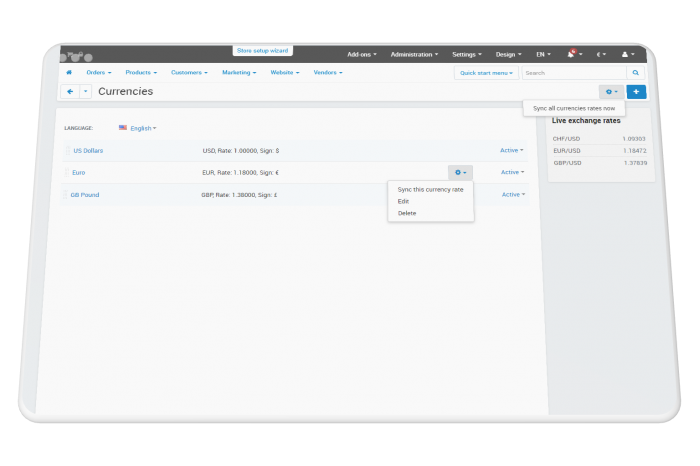Viewport: 700px width, 466px height.
Task: Focus the Search input field
Action: tap(574, 73)
